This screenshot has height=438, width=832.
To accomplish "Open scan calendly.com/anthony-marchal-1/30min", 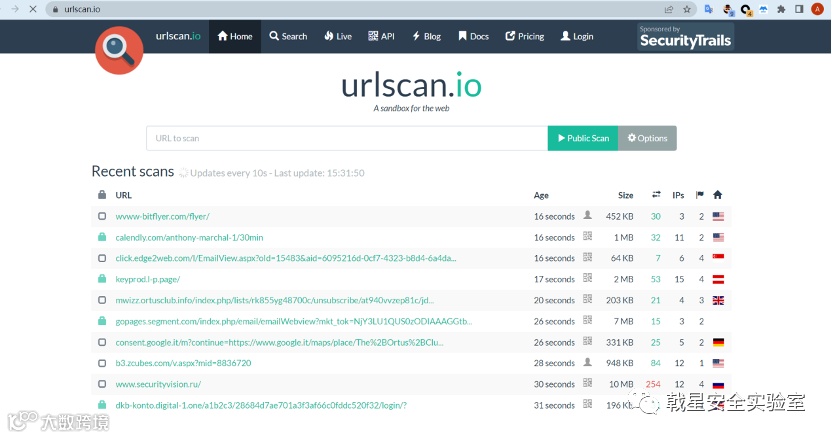I will coord(189,237).
